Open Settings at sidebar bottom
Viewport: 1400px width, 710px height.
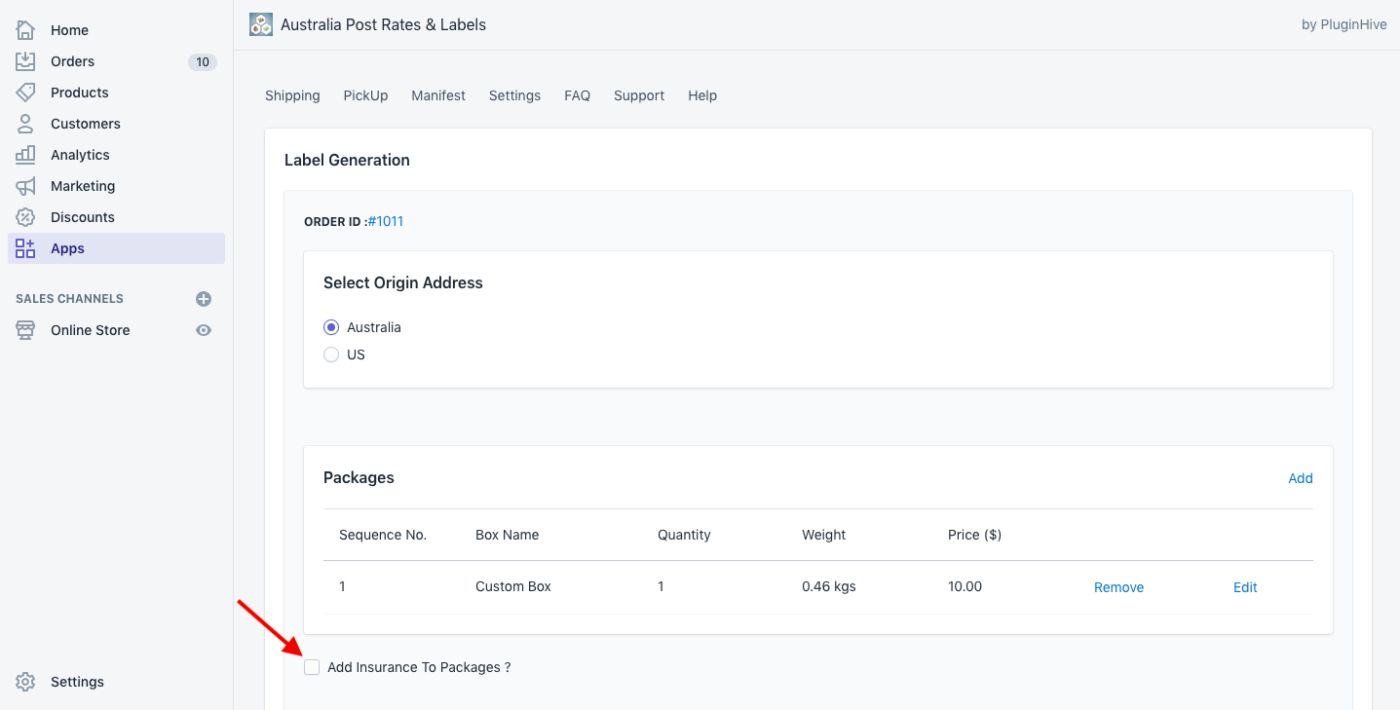pos(77,682)
